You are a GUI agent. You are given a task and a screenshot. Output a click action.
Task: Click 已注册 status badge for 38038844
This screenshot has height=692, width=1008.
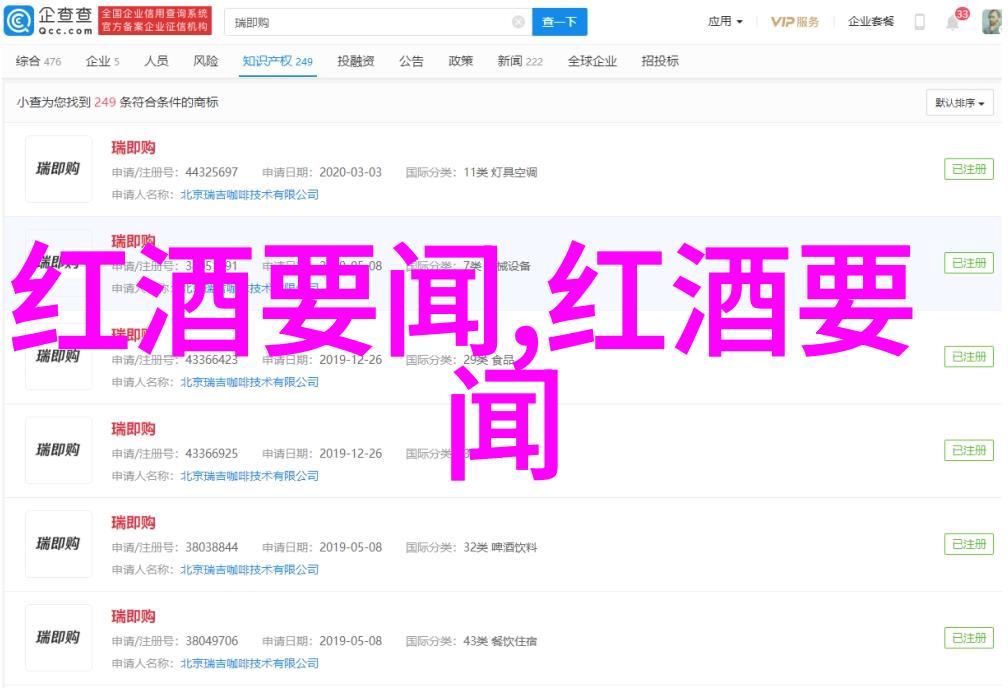tap(969, 545)
